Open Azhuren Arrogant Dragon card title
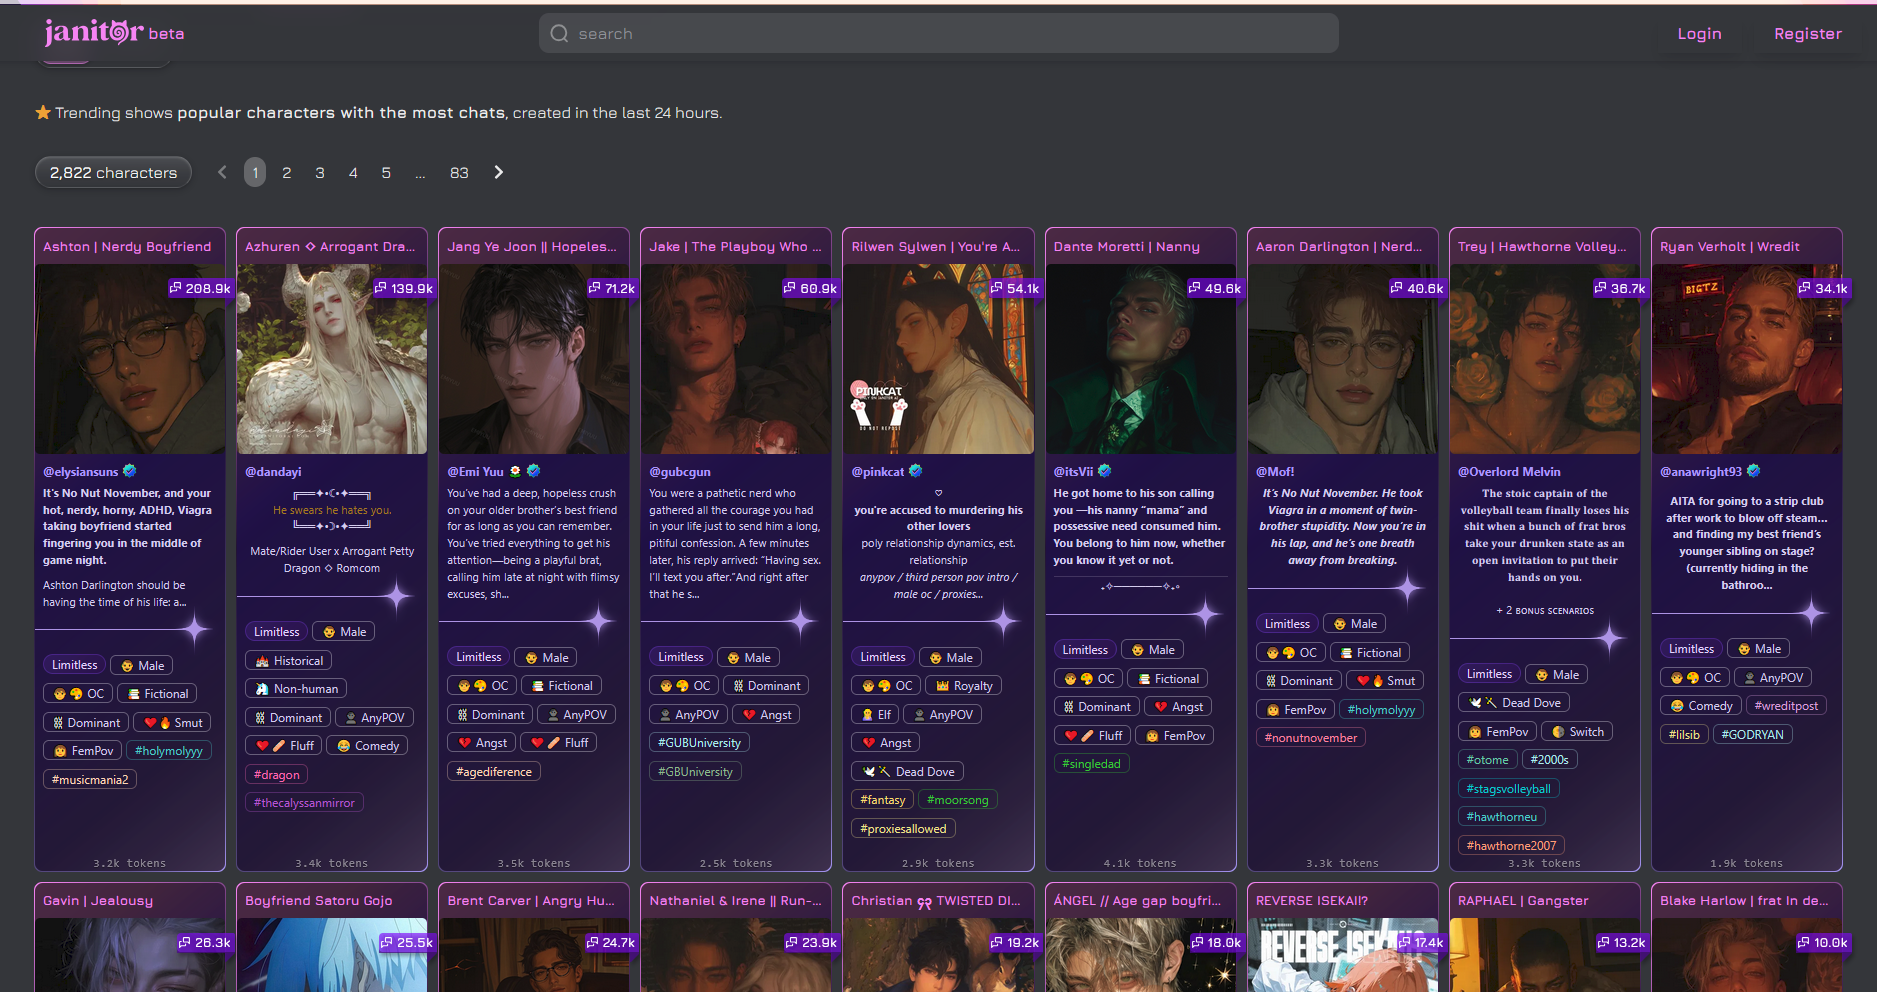 point(331,246)
